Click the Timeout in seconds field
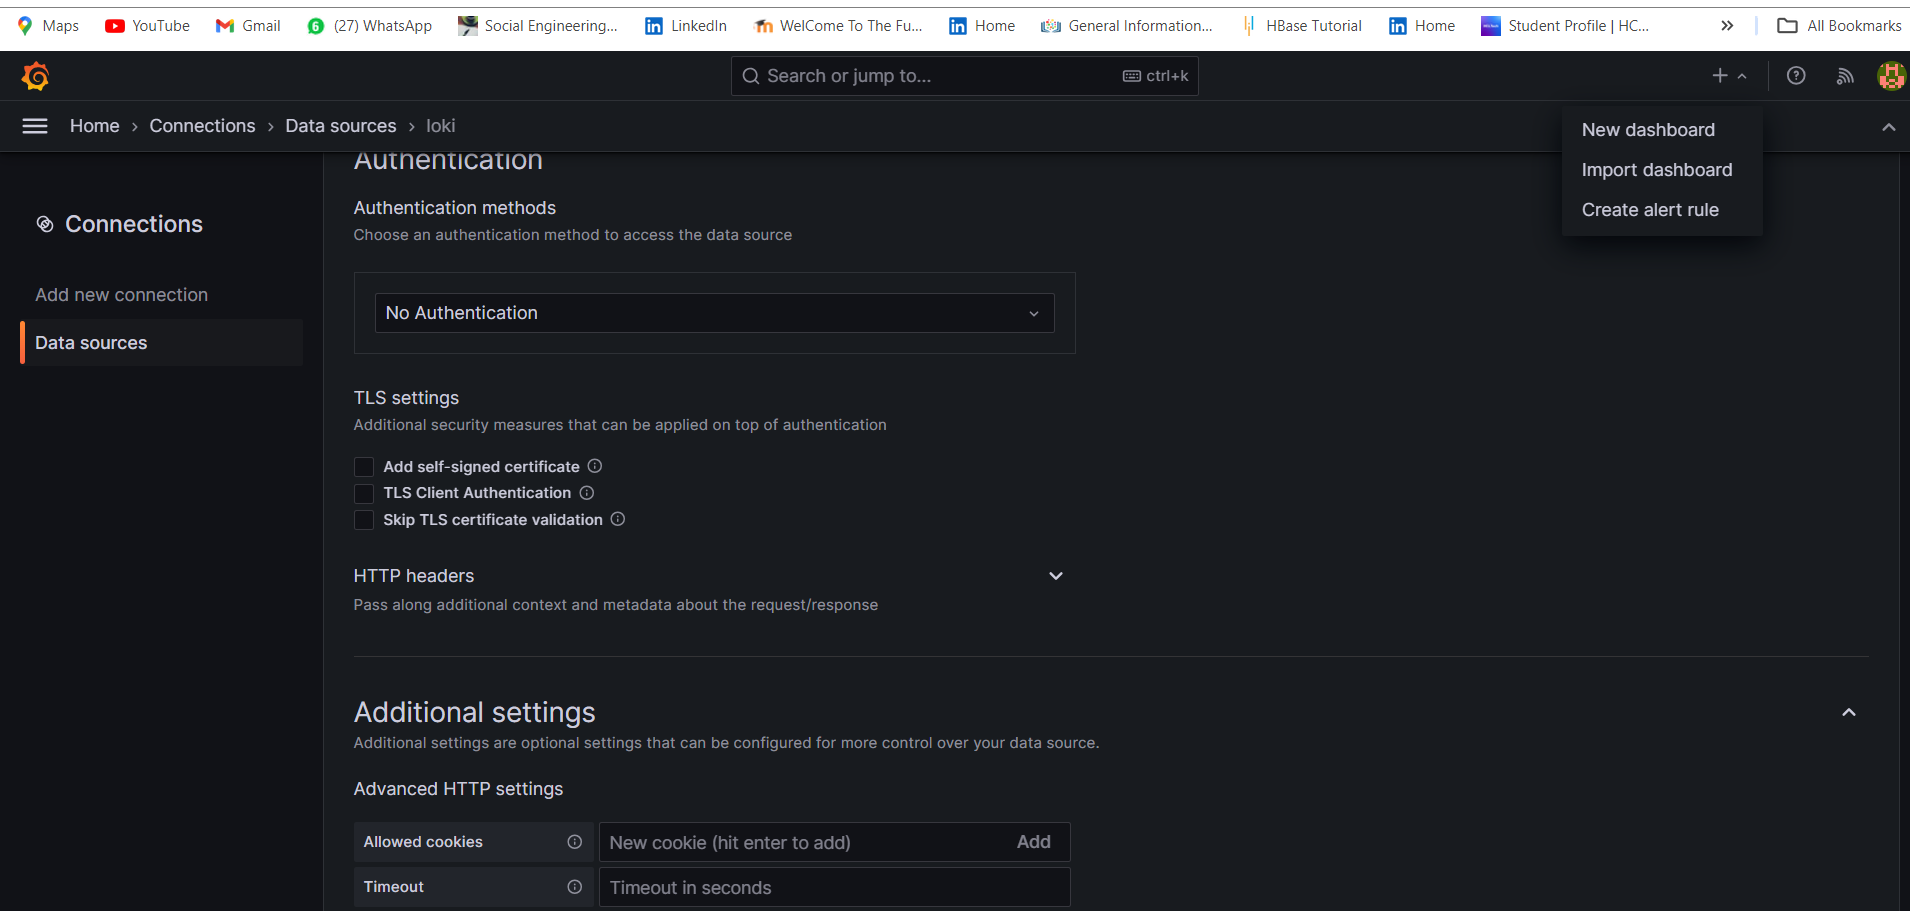The width and height of the screenshot is (1910, 911). tap(834, 887)
